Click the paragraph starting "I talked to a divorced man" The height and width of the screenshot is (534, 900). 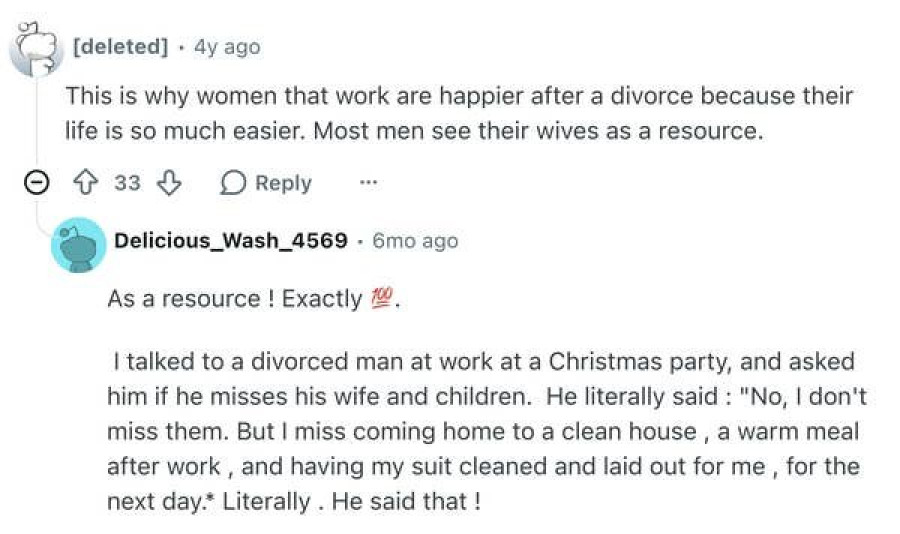487,431
